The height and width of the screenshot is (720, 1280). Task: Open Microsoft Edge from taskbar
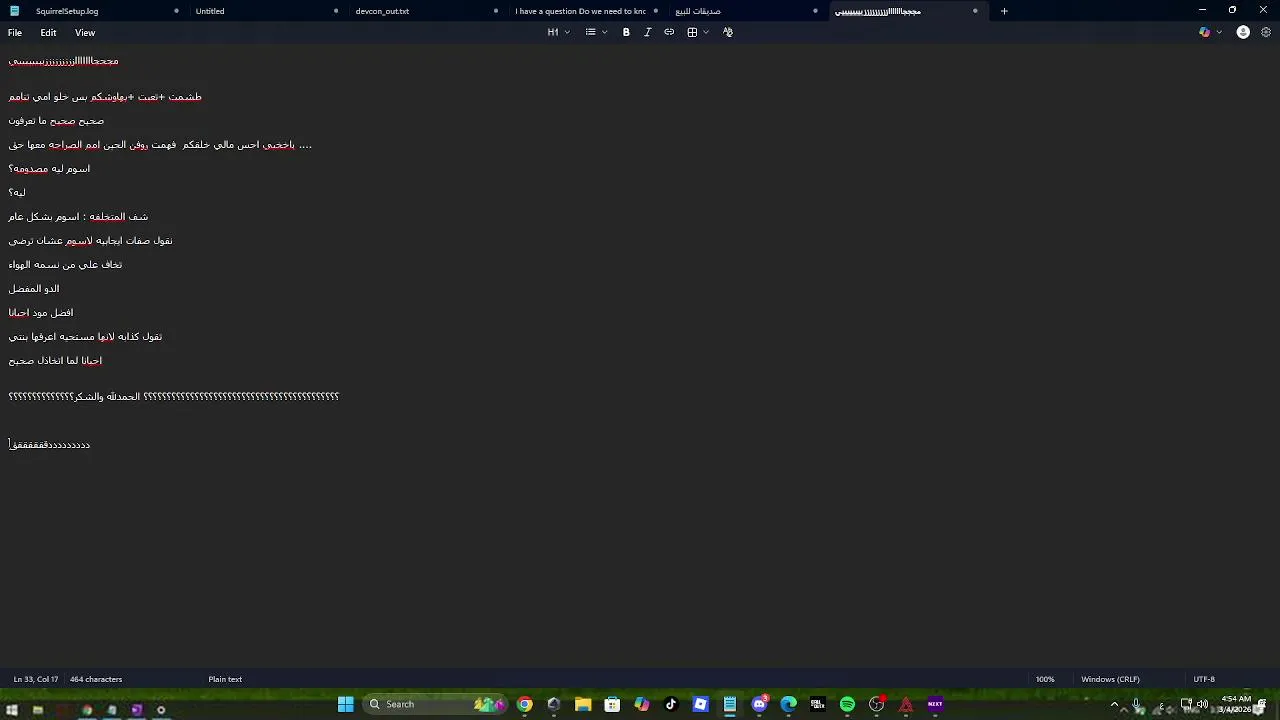point(788,704)
